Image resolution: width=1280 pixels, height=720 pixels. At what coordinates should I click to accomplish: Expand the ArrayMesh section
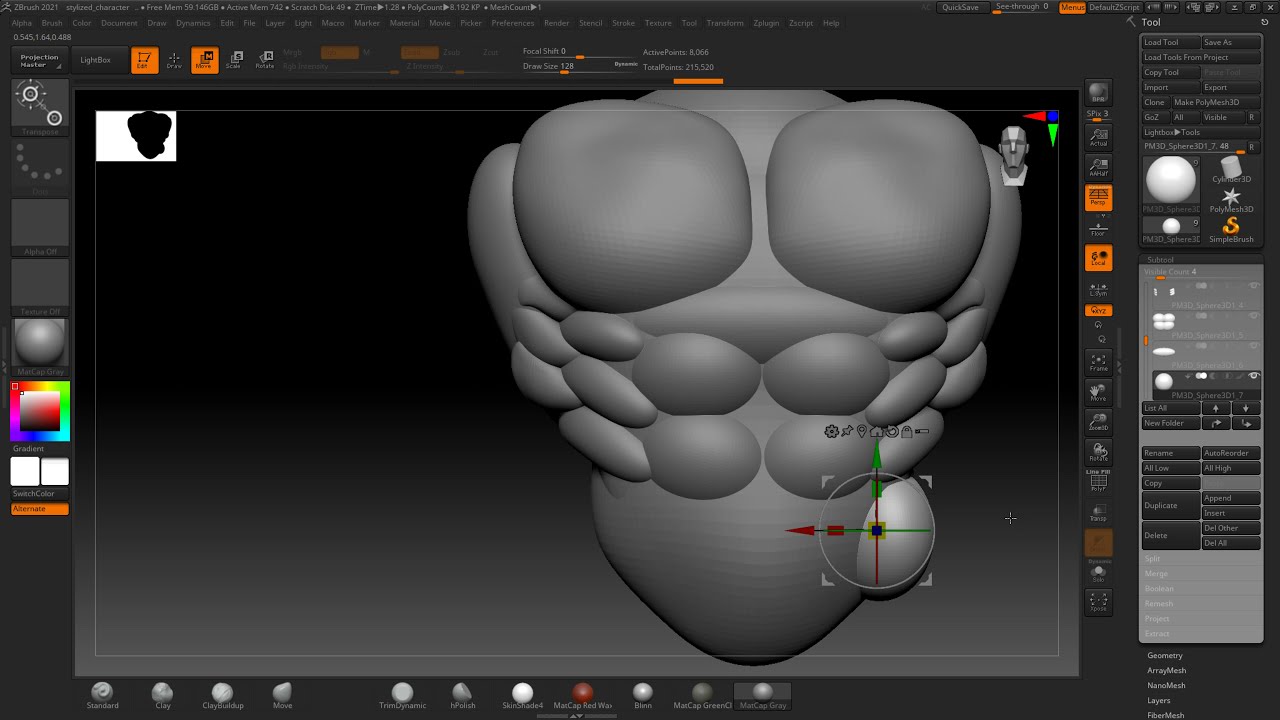click(x=1166, y=671)
